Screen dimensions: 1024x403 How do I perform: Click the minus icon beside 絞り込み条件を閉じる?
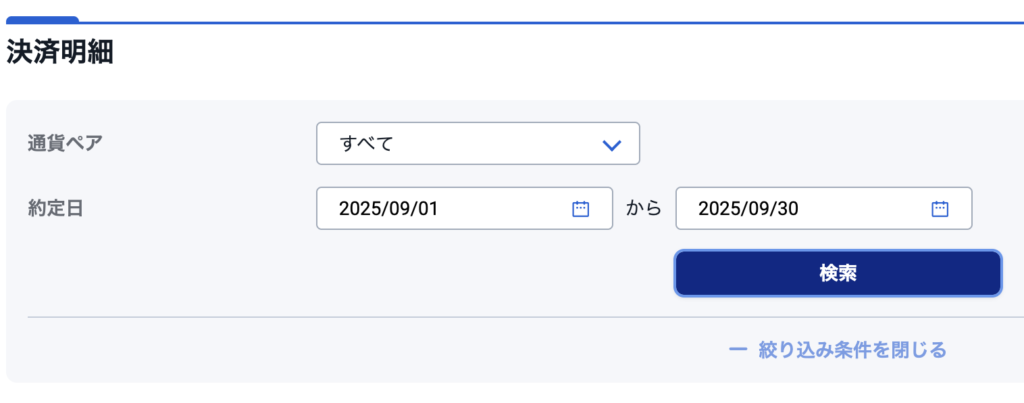pyautogui.click(x=738, y=350)
